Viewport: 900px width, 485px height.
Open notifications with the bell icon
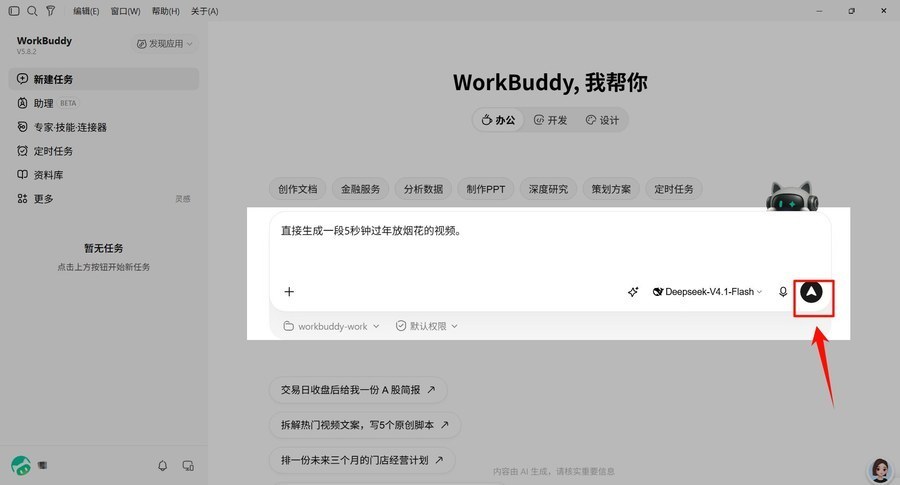[x=162, y=465]
